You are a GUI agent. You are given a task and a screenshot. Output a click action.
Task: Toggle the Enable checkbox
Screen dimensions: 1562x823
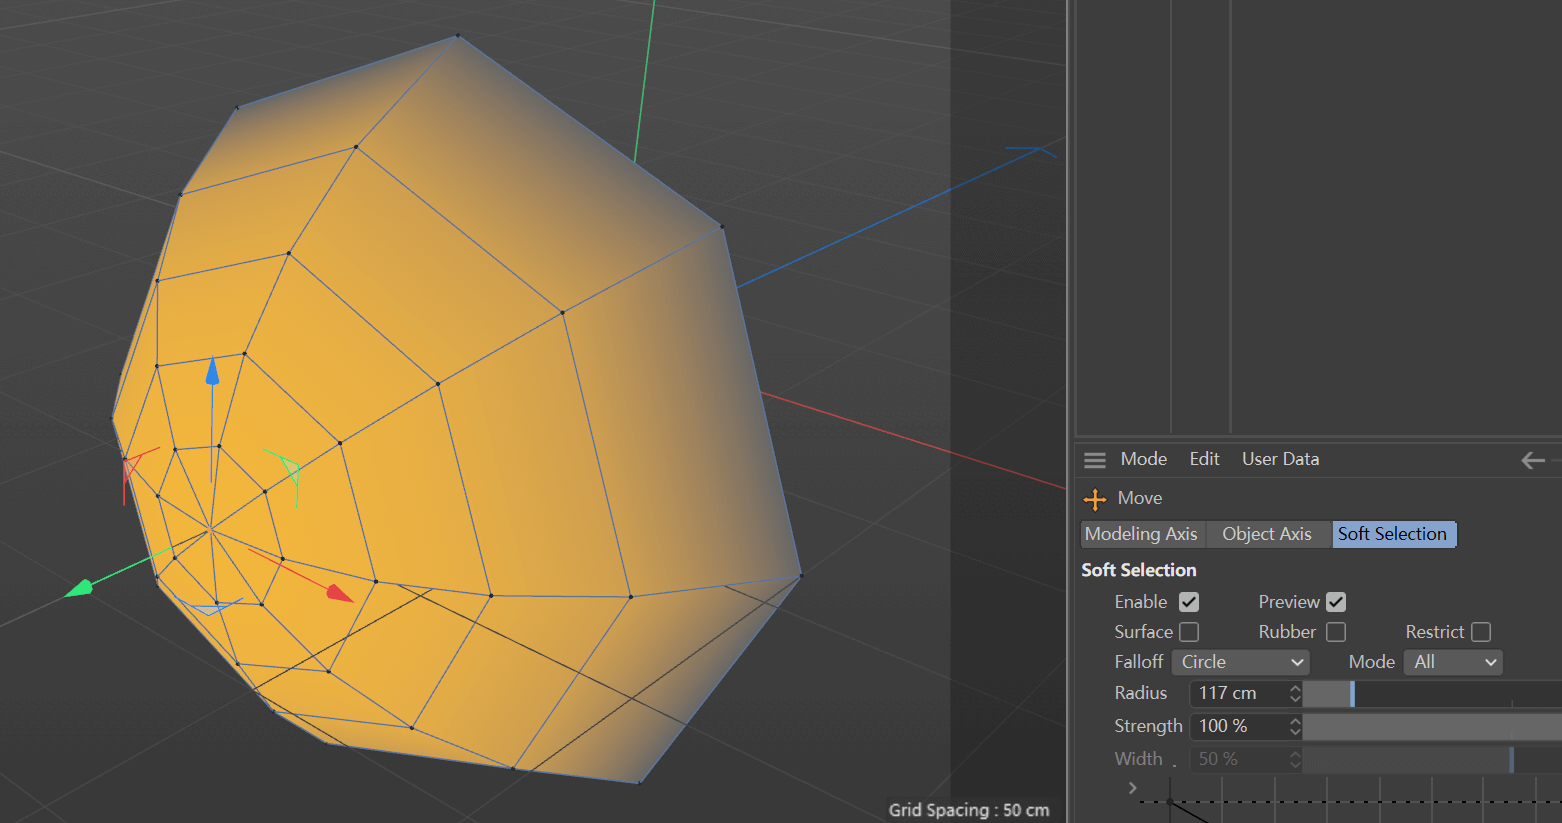pyautogui.click(x=1189, y=602)
